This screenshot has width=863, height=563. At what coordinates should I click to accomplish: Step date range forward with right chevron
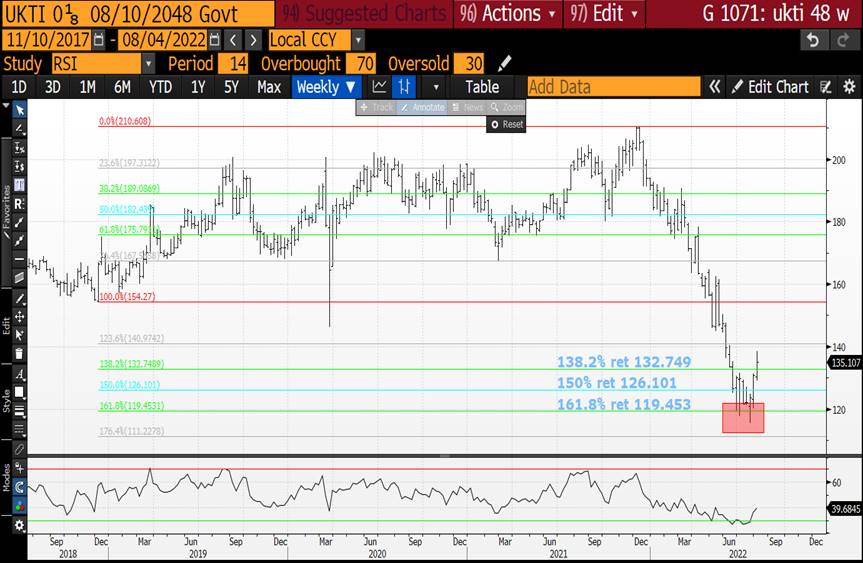pos(253,40)
